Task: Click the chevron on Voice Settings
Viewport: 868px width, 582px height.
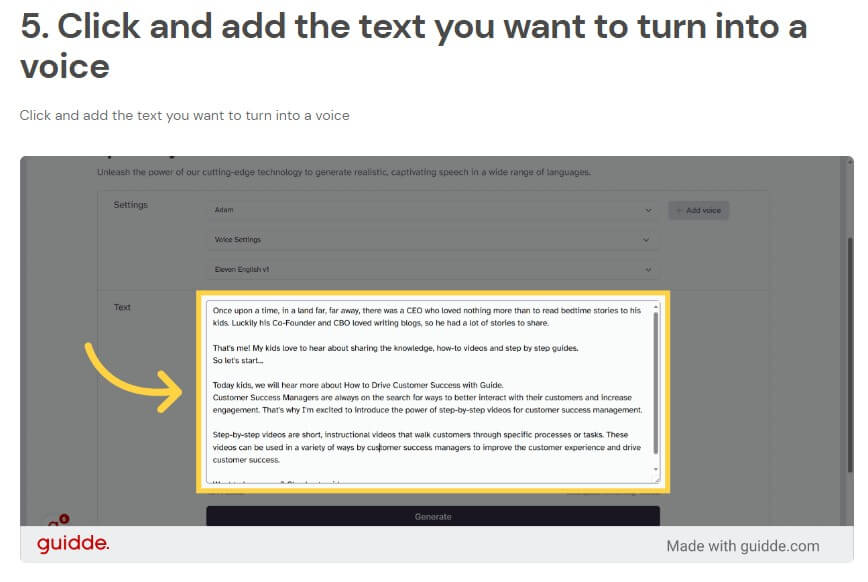Action: coord(646,240)
